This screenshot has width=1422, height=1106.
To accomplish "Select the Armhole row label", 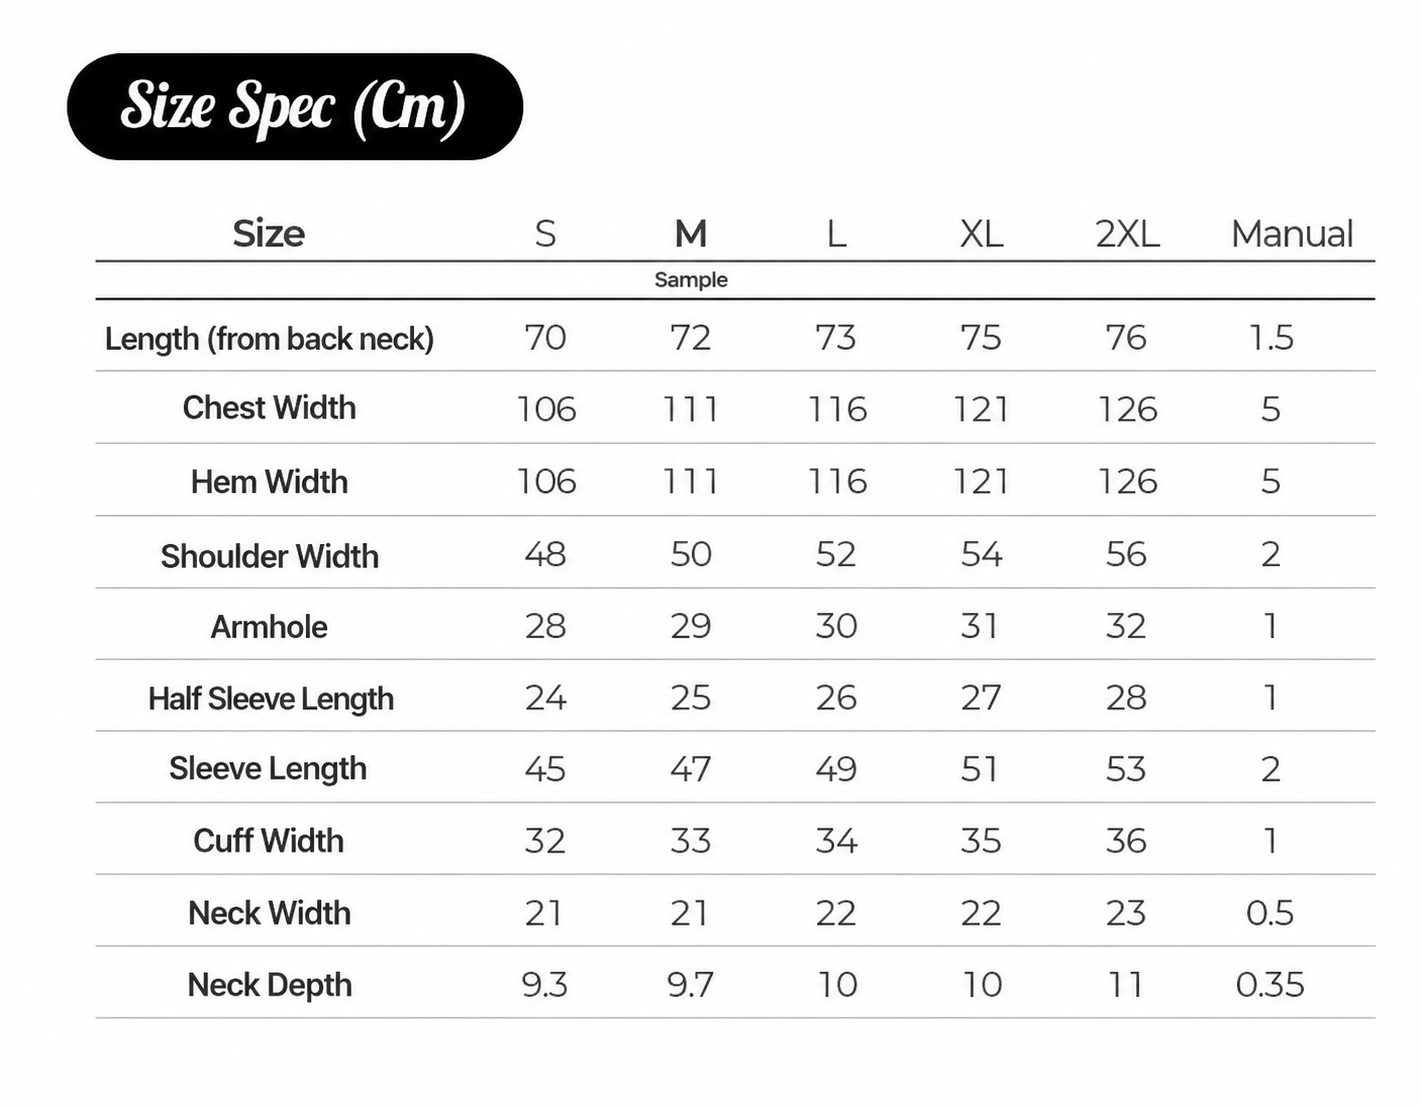I will click(x=269, y=627).
